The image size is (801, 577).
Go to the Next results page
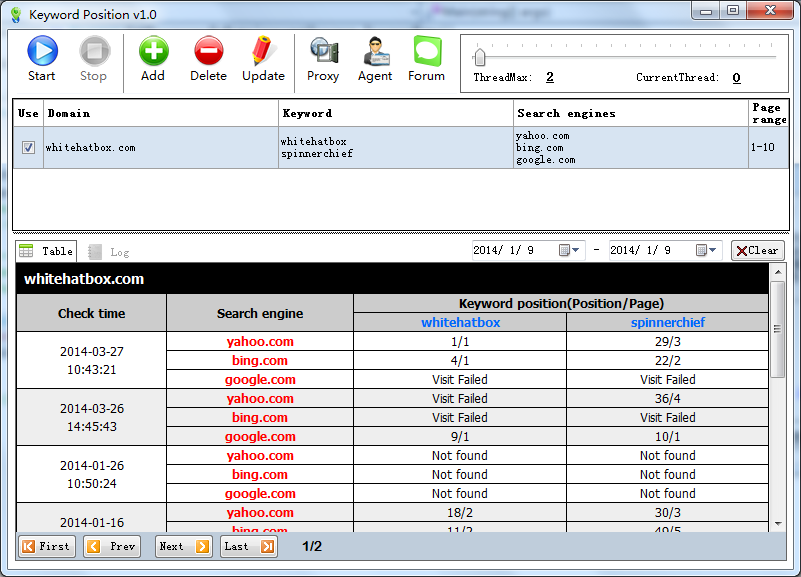point(183,546)
